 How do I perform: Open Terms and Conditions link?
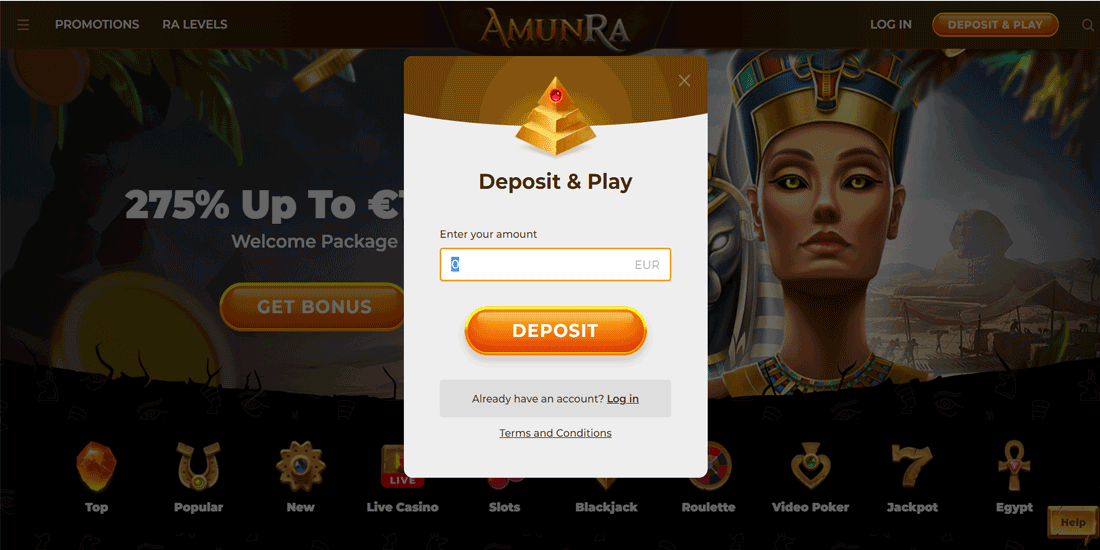[x=555, y=433]
